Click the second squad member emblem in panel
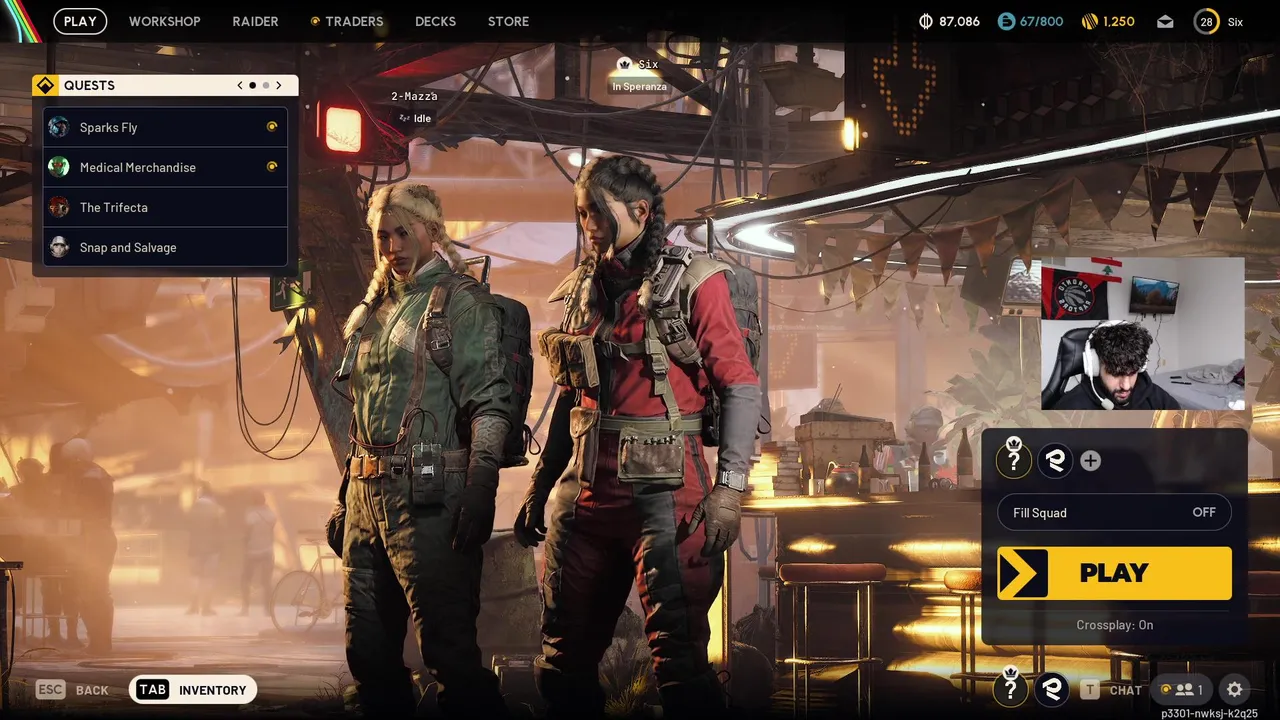Image resolution: width=1280 pixels, height=720 pixels. (1055, 460)
